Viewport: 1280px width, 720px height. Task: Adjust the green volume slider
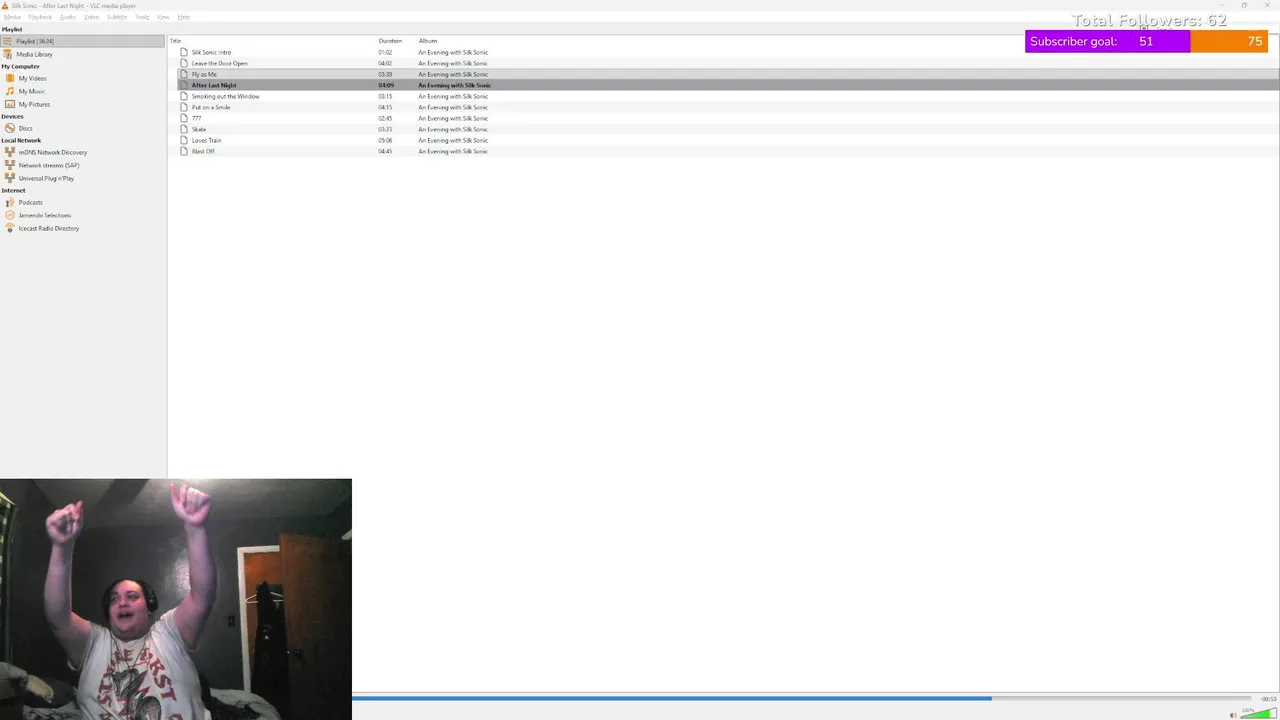pos(1259,713)
